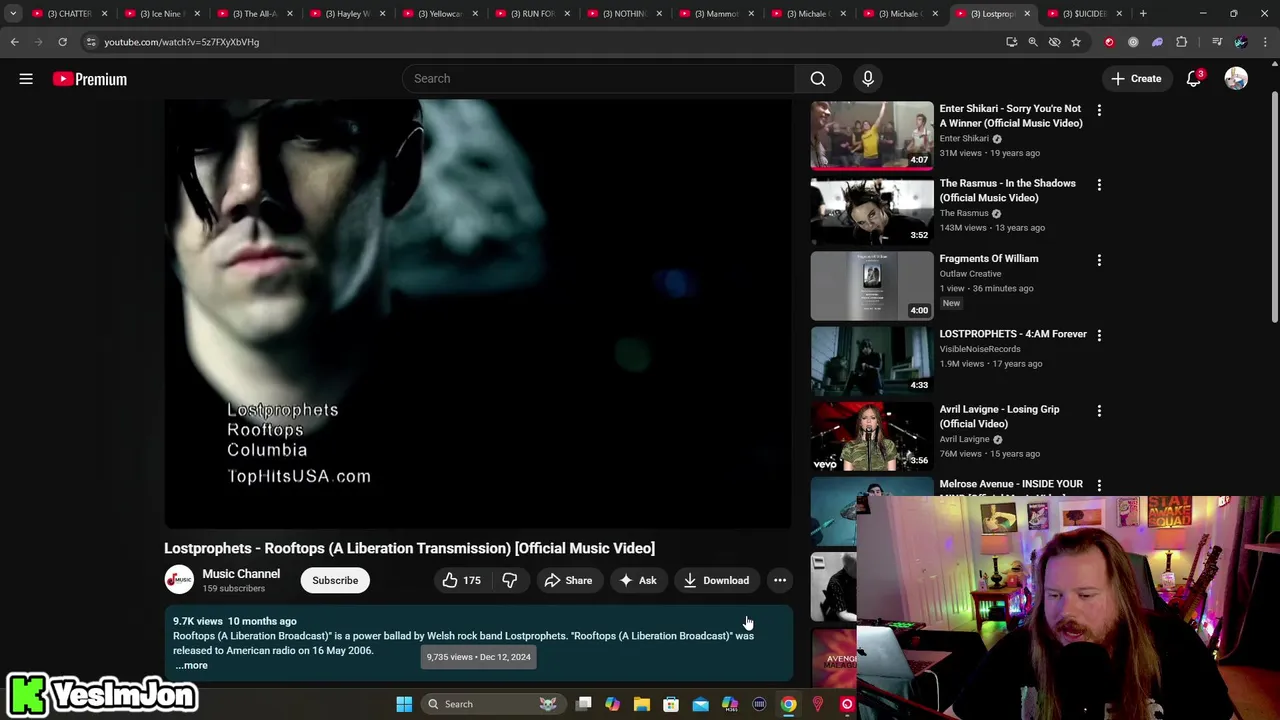
Task: Switch to the Hayley W tab
Action: (x=347, y=13)
